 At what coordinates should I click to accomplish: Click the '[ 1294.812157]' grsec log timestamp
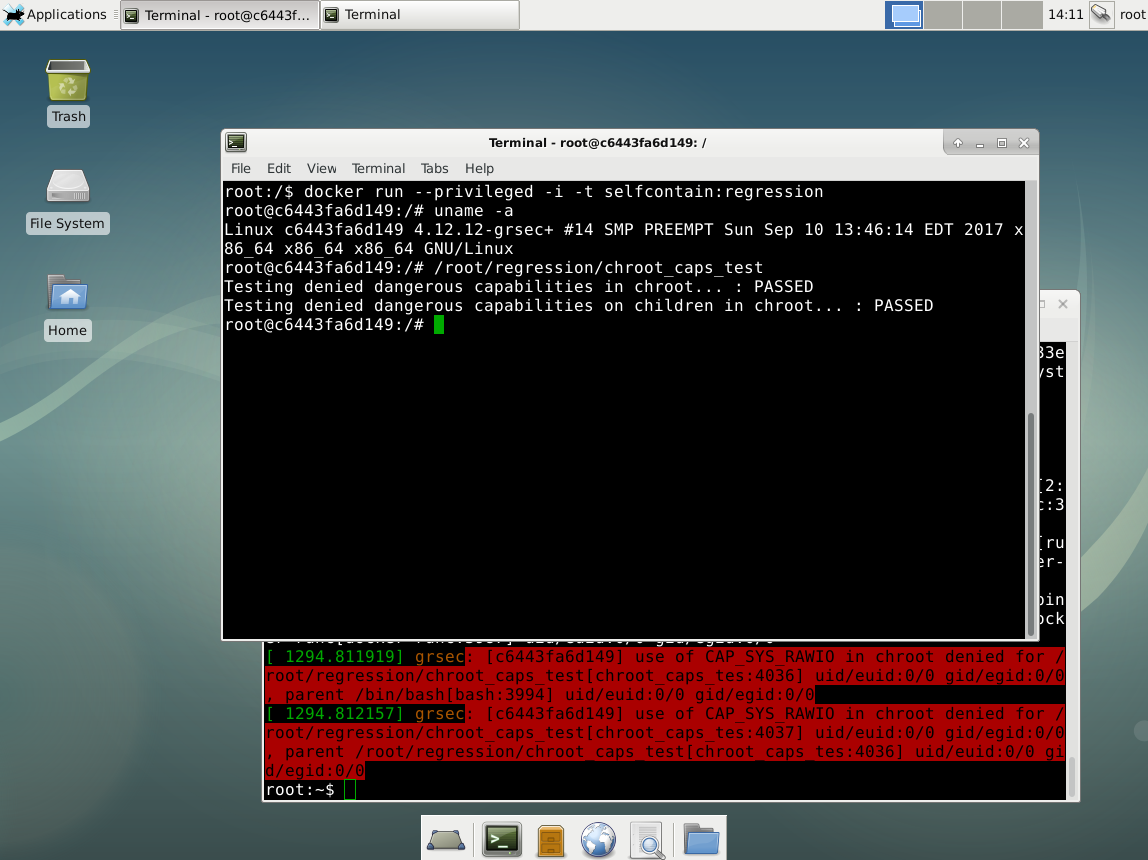click(x=335, y=714)
